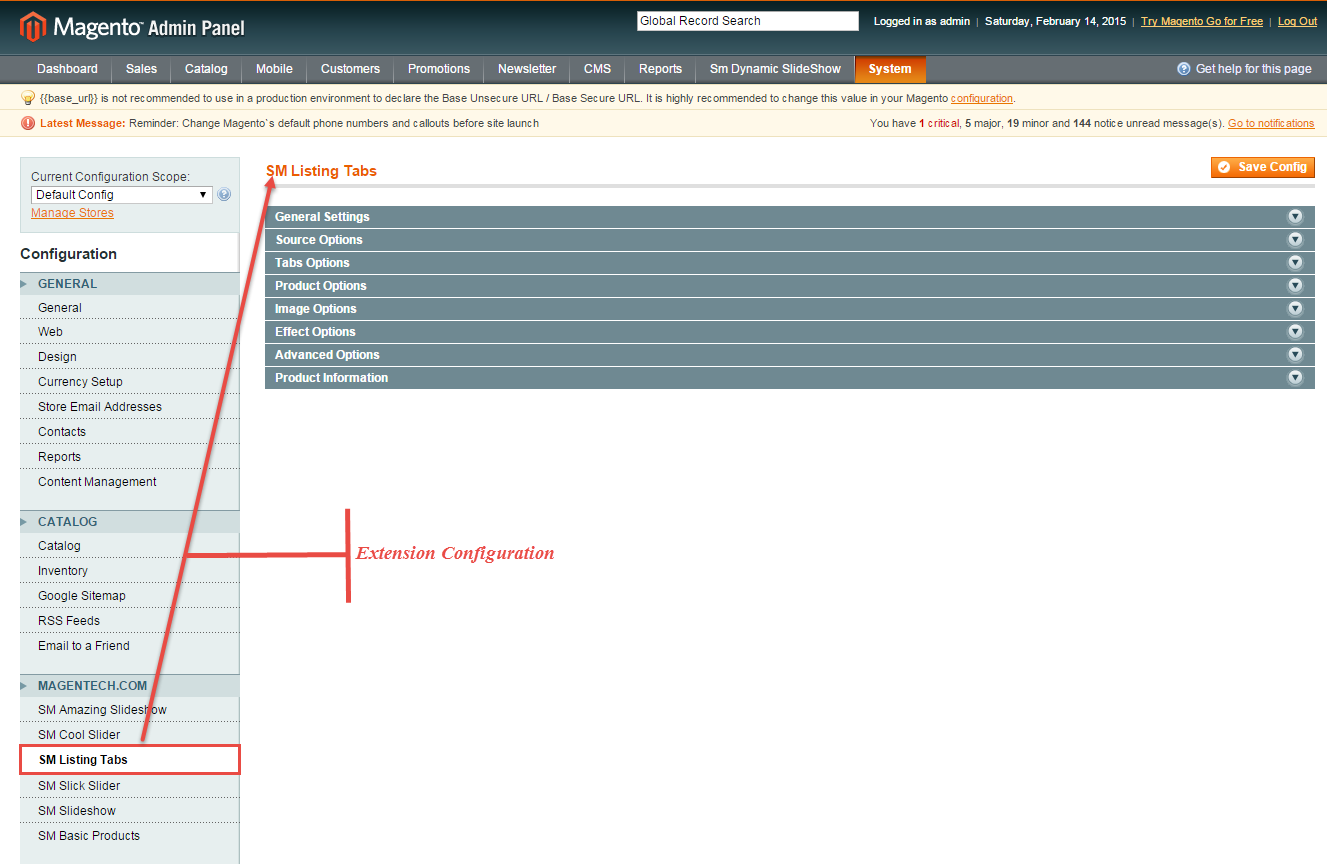Click the lightbulb icon on base_url notice
This screenshot has width=1327, height=864.
pyautogui.click(x=28, y=98)
